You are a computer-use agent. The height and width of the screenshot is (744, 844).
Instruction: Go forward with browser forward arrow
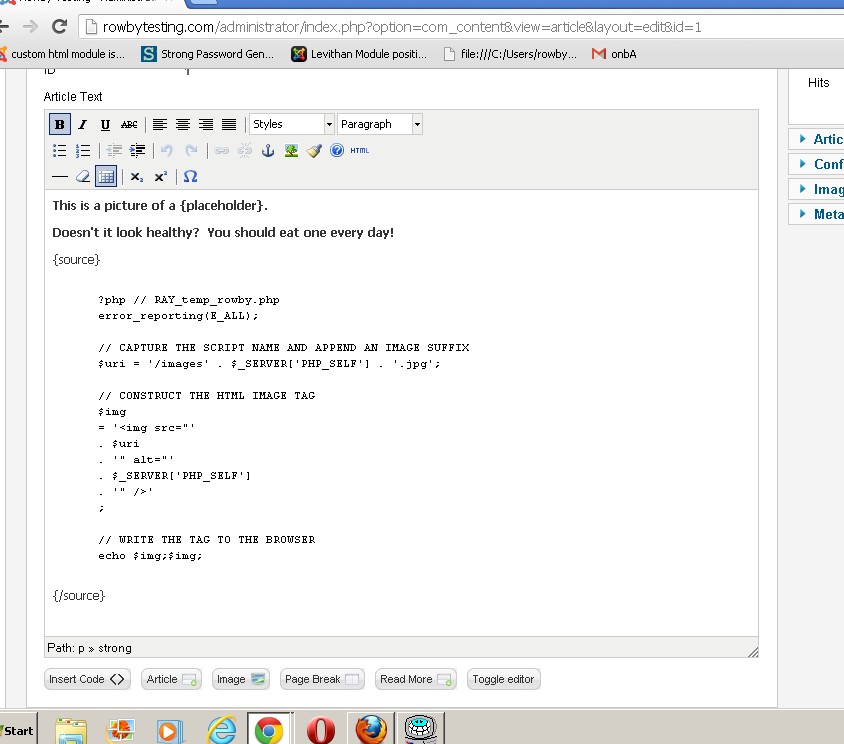(30, 26)
